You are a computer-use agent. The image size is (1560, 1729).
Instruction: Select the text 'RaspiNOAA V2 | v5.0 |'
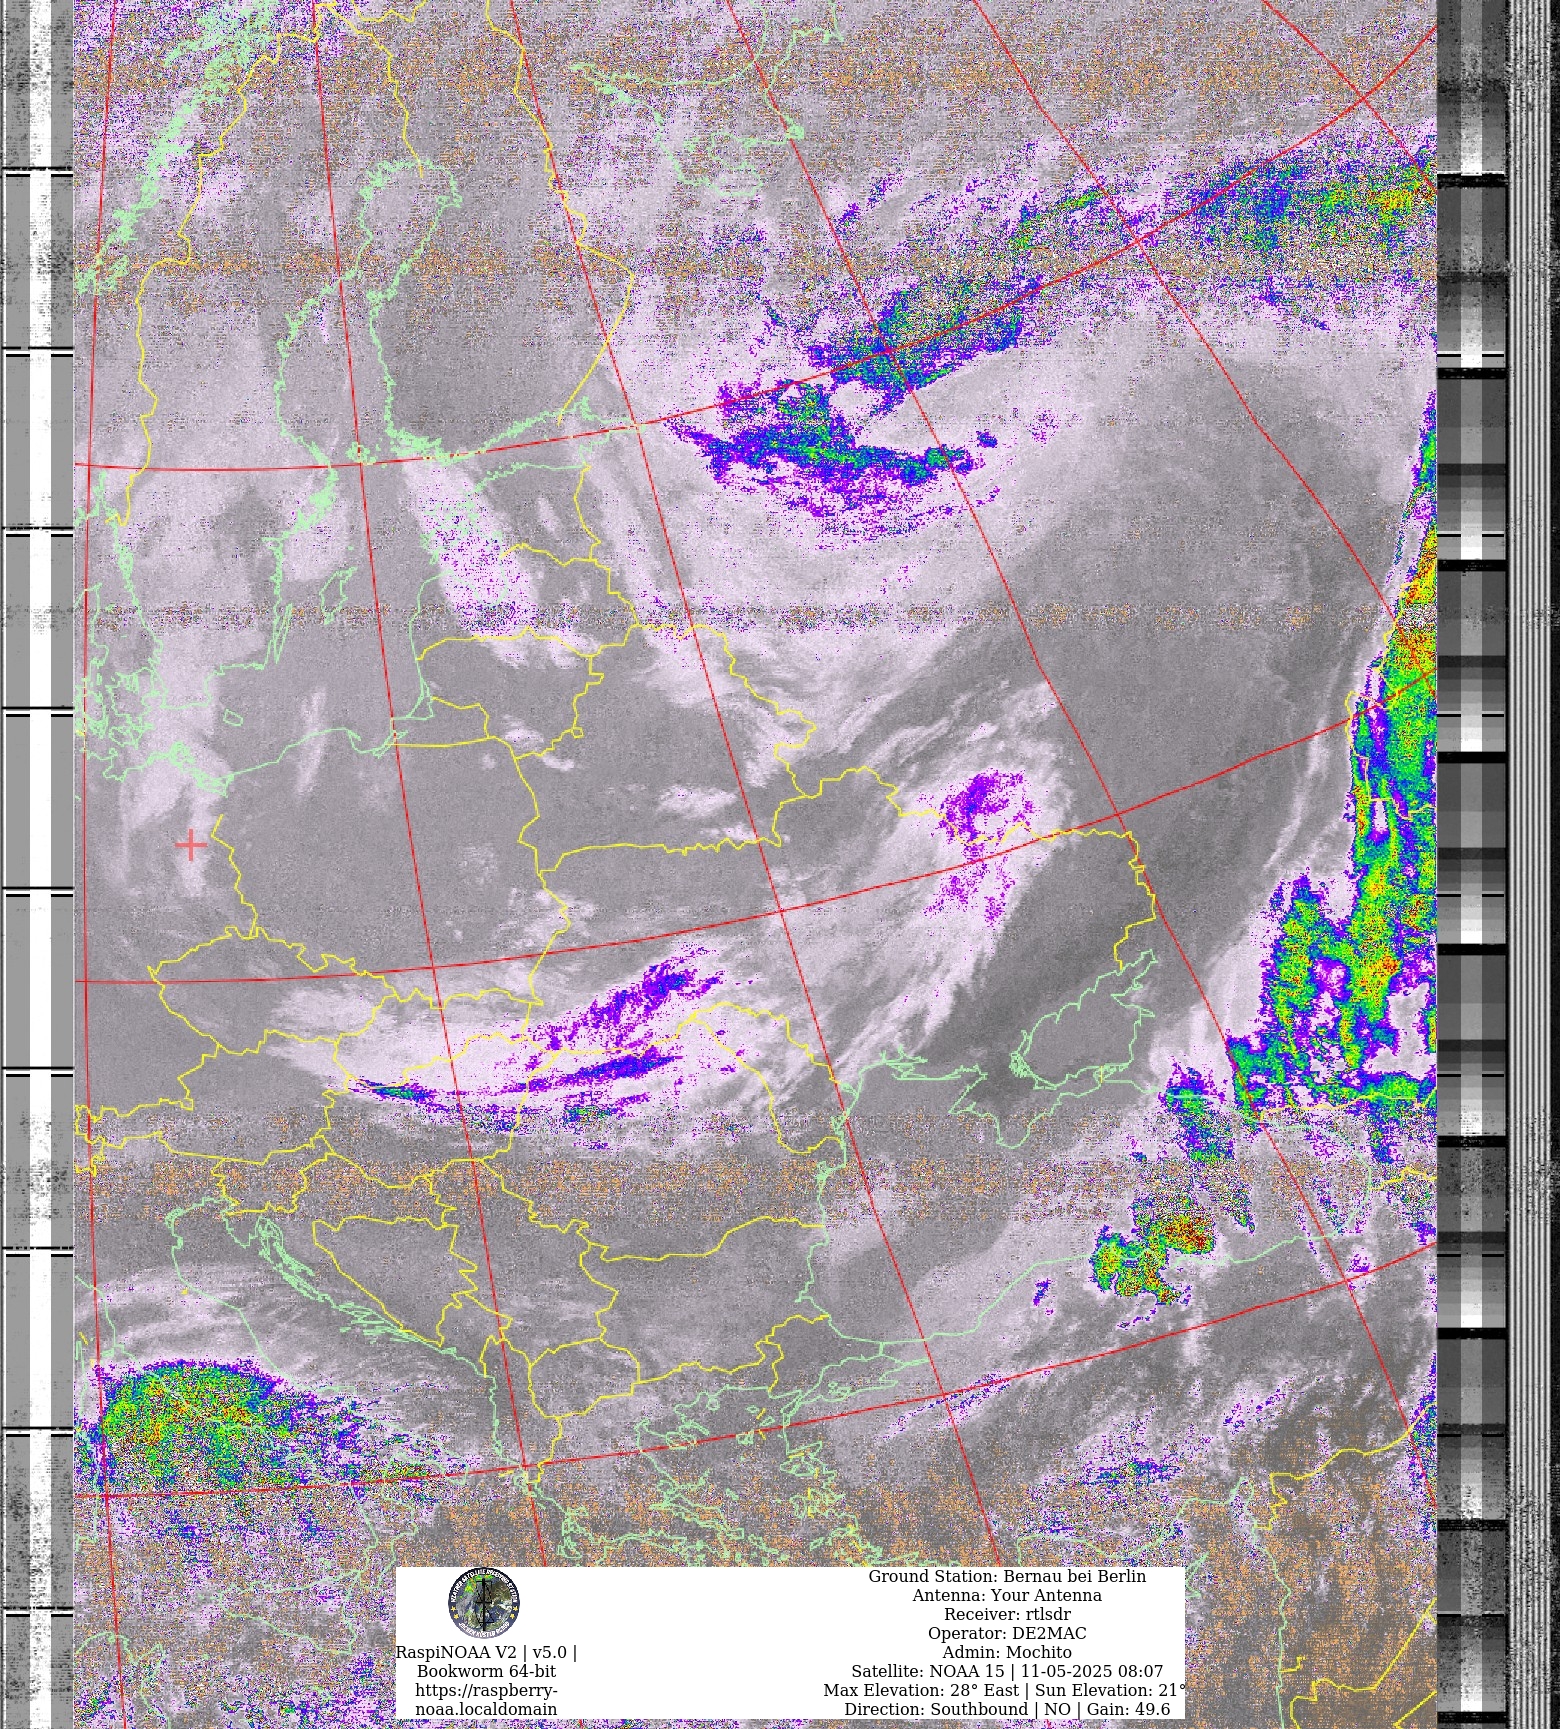coord(486,1652)
